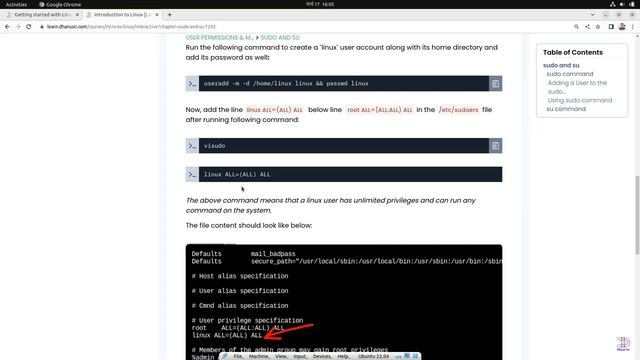Click the sudoers file screenshot image
The width and height of the screenshot is (640, 360).
[x=344, y=302]
